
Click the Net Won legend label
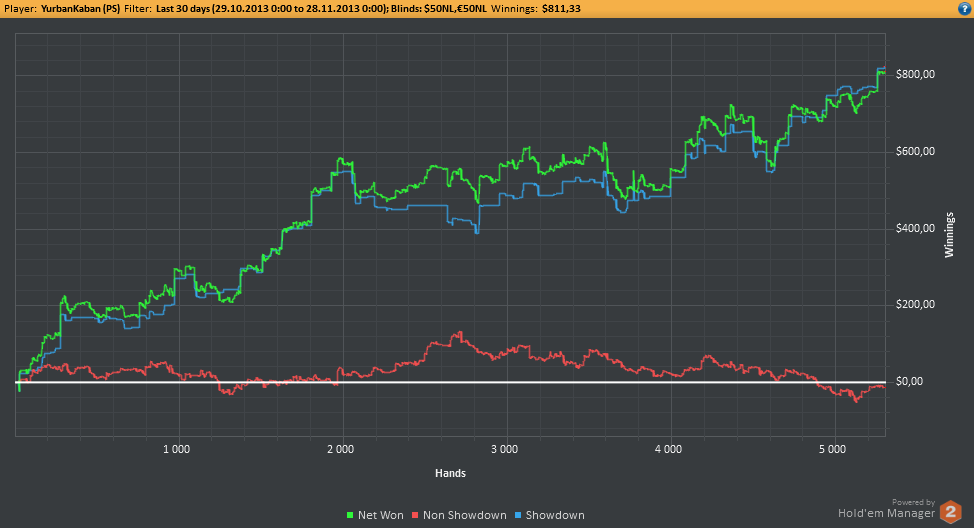point(381,516)
